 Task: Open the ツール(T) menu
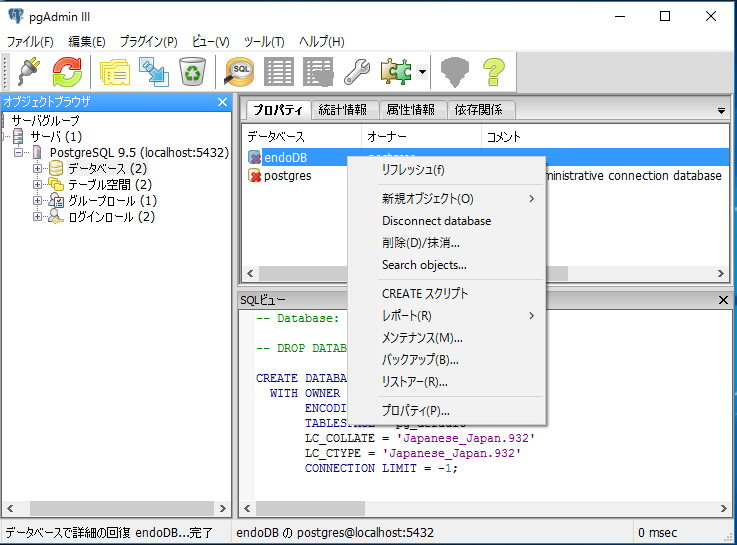point(264,41)
